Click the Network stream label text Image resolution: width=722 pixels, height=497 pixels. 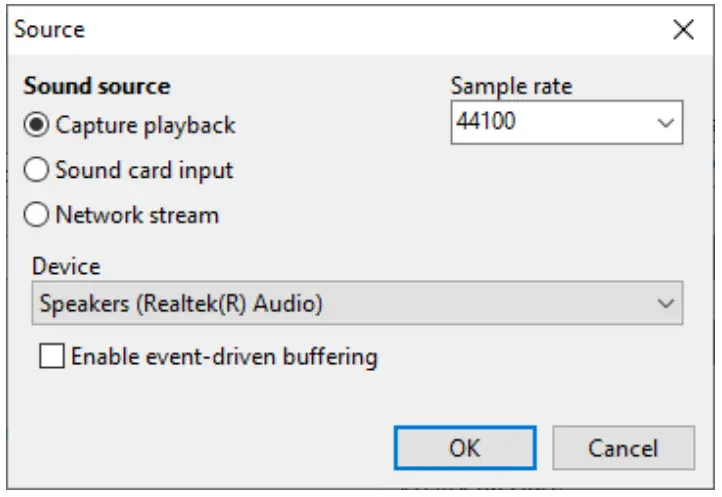[137, 215]
